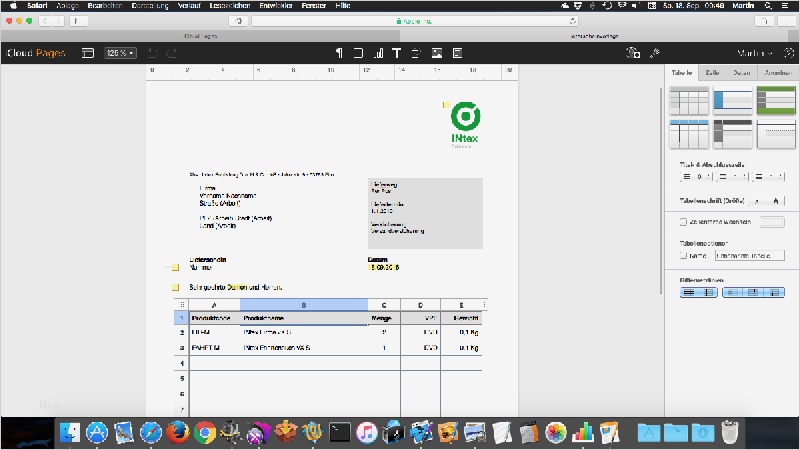Insert a chart with the bar chart icon
800x450 pixels.
378,53
